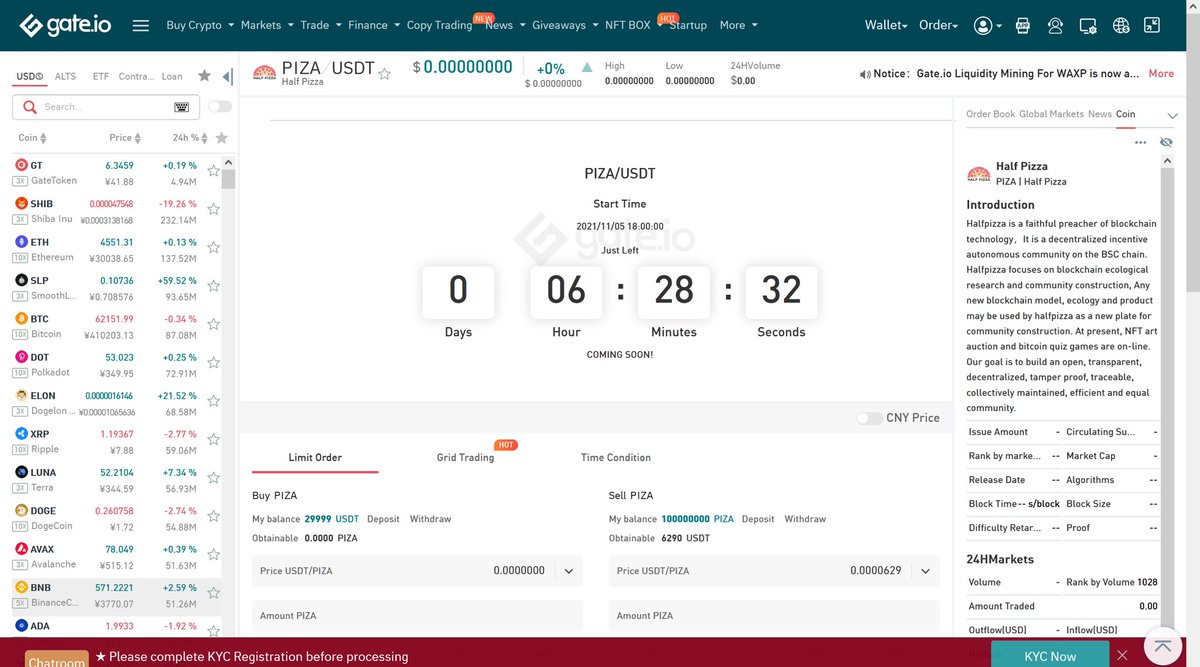Screen dimensions: 1200x667
Task: Click into the coin search field
Action: (105, 107)
